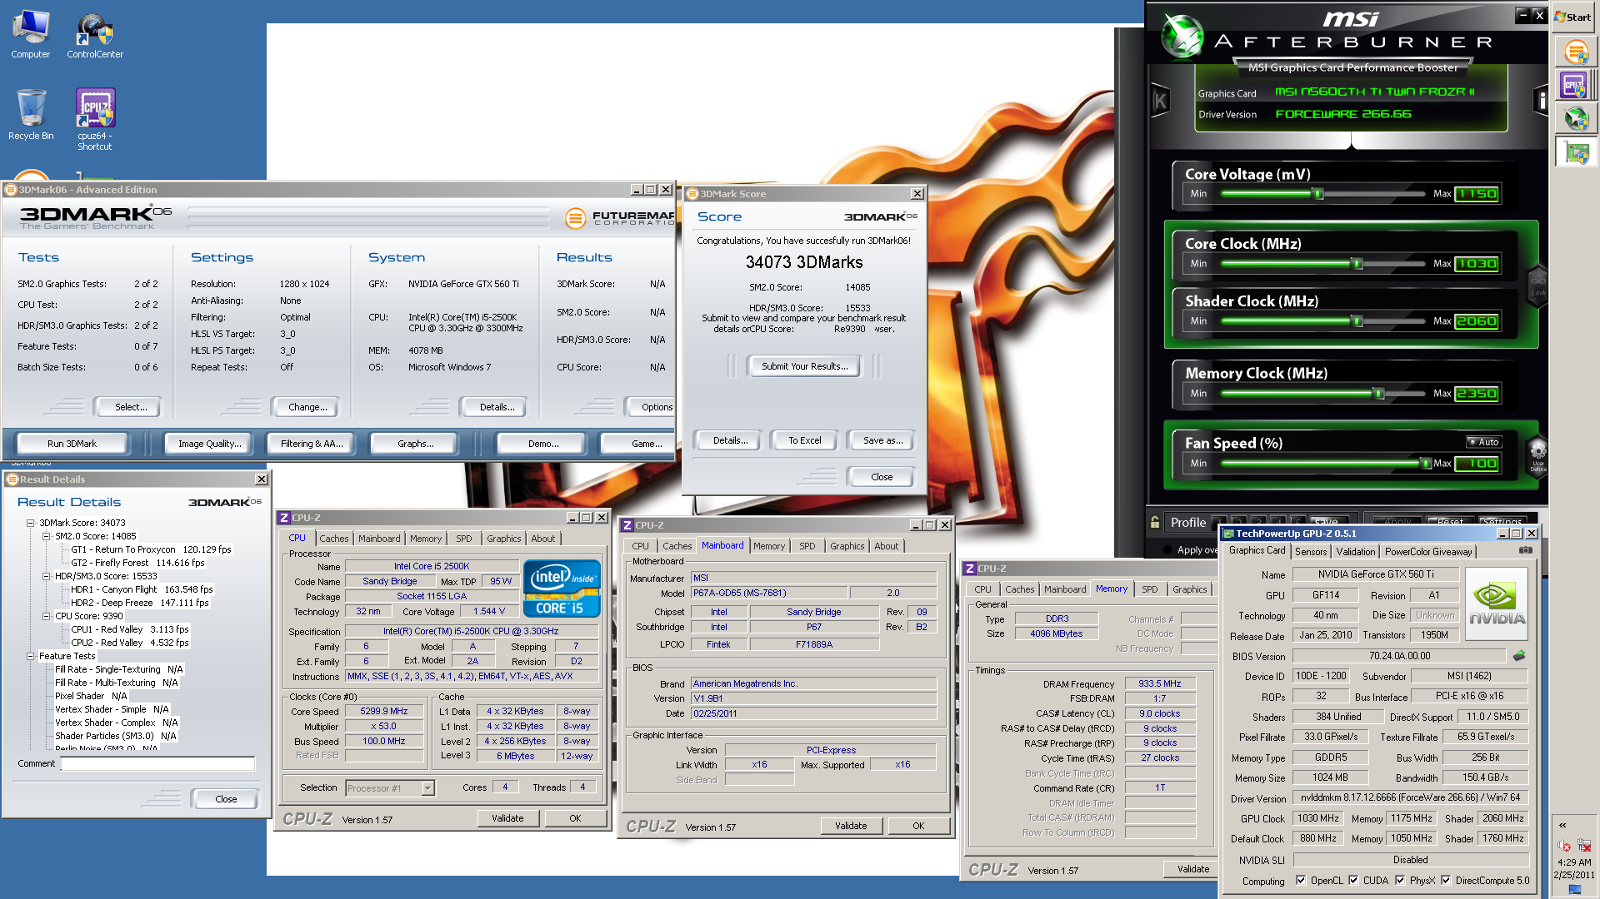Collapse the HDR/SM3.0 Score: 15533 node

pos(46,576)
